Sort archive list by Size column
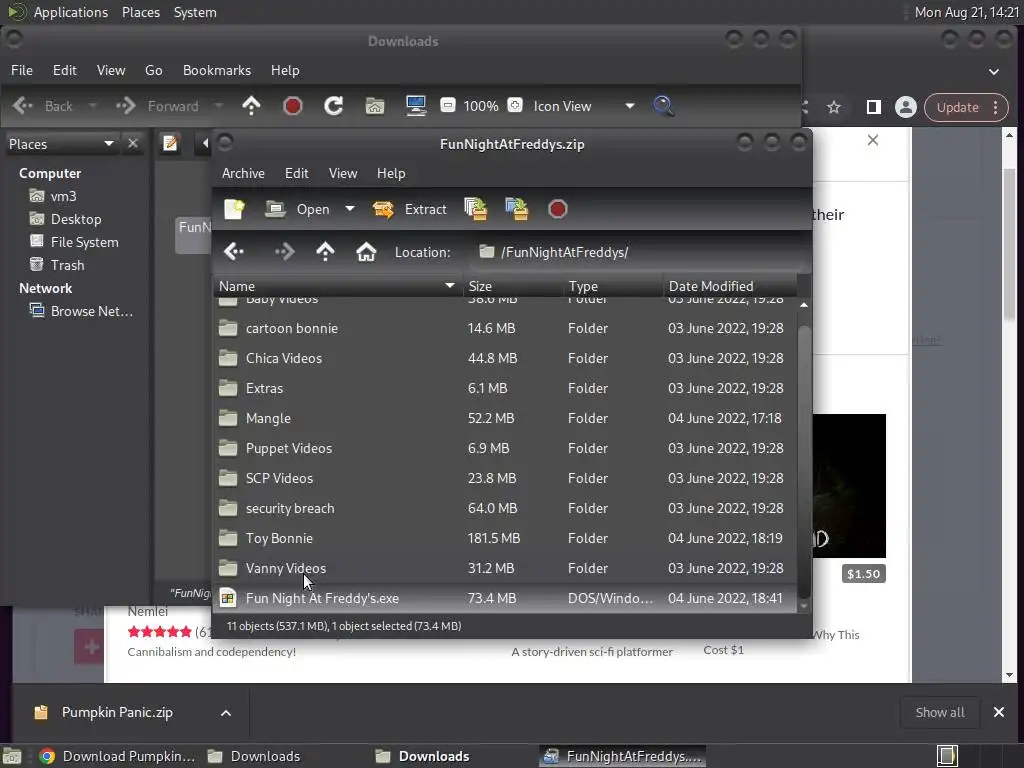Image resolution: width=1024 pixels, height=768 pixels. (513, 286)
